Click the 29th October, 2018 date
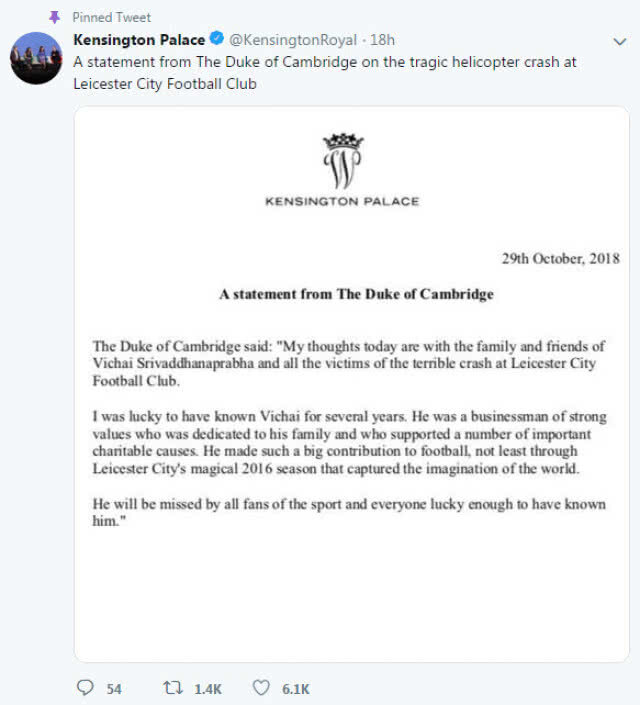The width and height of the screenshot is (640, 705). click(x=561, y=259)
